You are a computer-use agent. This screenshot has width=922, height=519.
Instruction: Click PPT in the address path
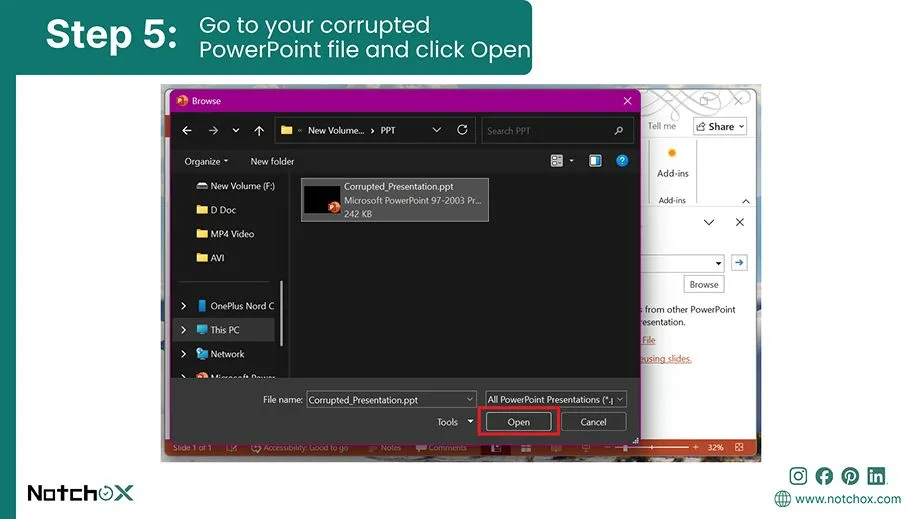click(387, 130)
